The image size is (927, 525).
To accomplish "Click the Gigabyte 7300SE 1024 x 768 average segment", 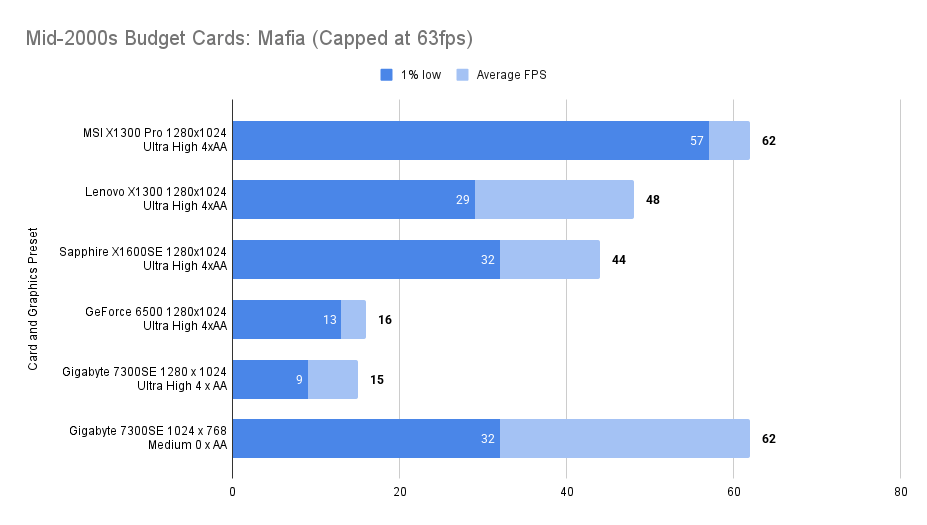I will pyautogui.click(x=625, y=438).
